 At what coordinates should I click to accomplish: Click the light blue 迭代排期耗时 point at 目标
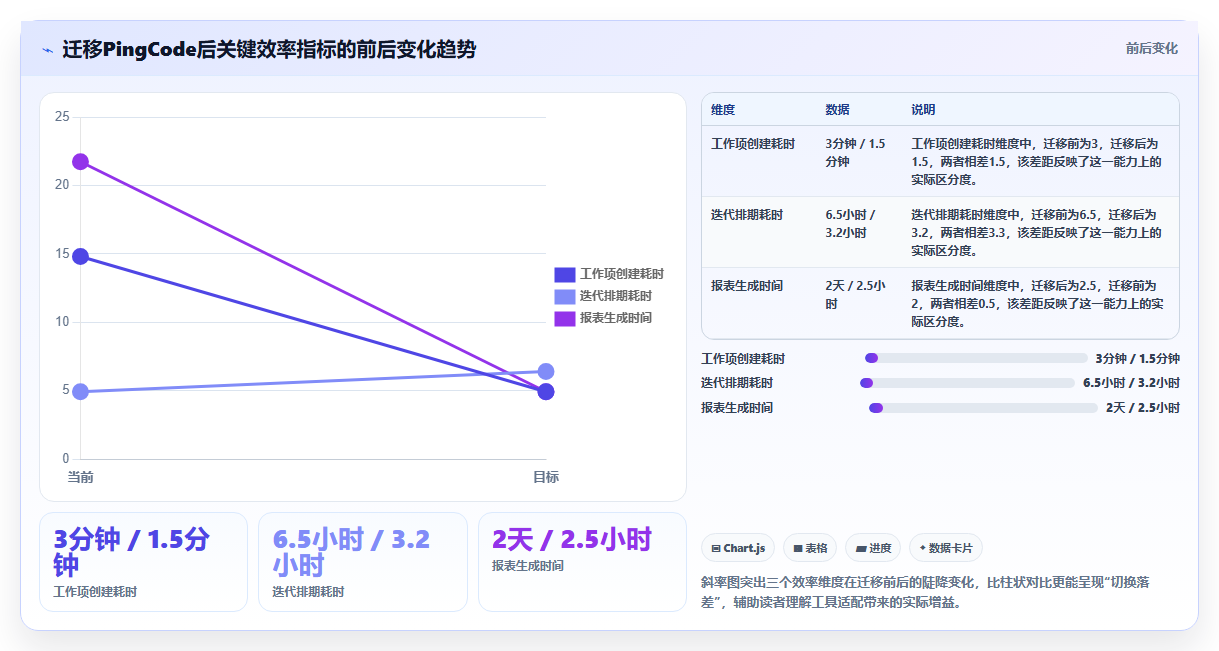point(546,371)
